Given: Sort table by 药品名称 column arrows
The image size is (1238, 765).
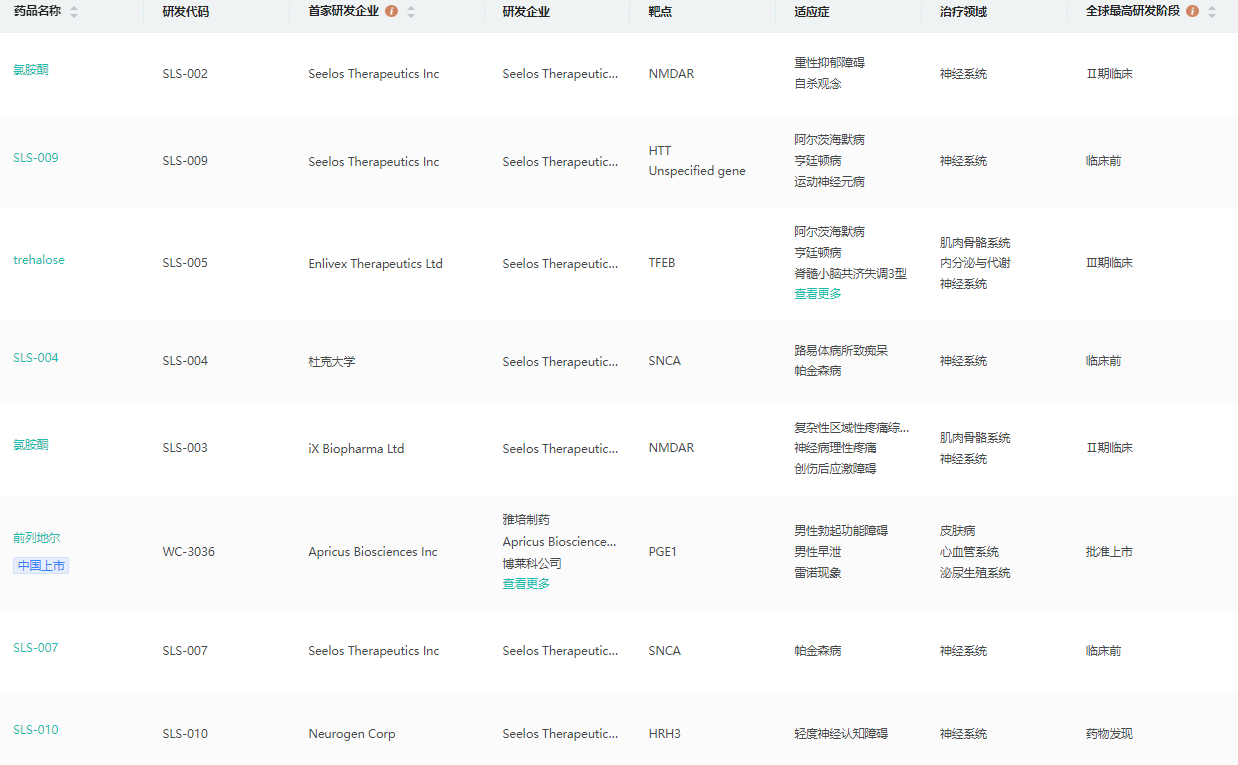Looking at the screenshot, I should click(74, 12).
